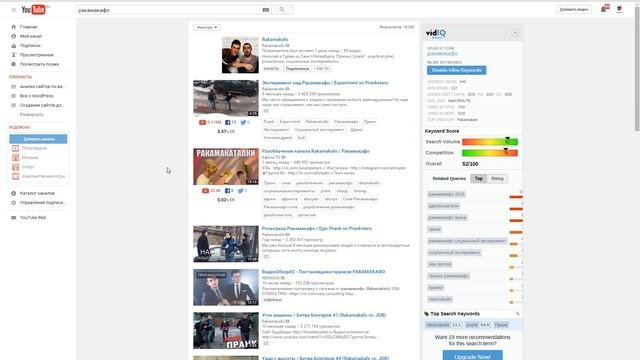Click Disable Inline Keywords button
Viewport: 640px width, 360px height.
[456, 70]
